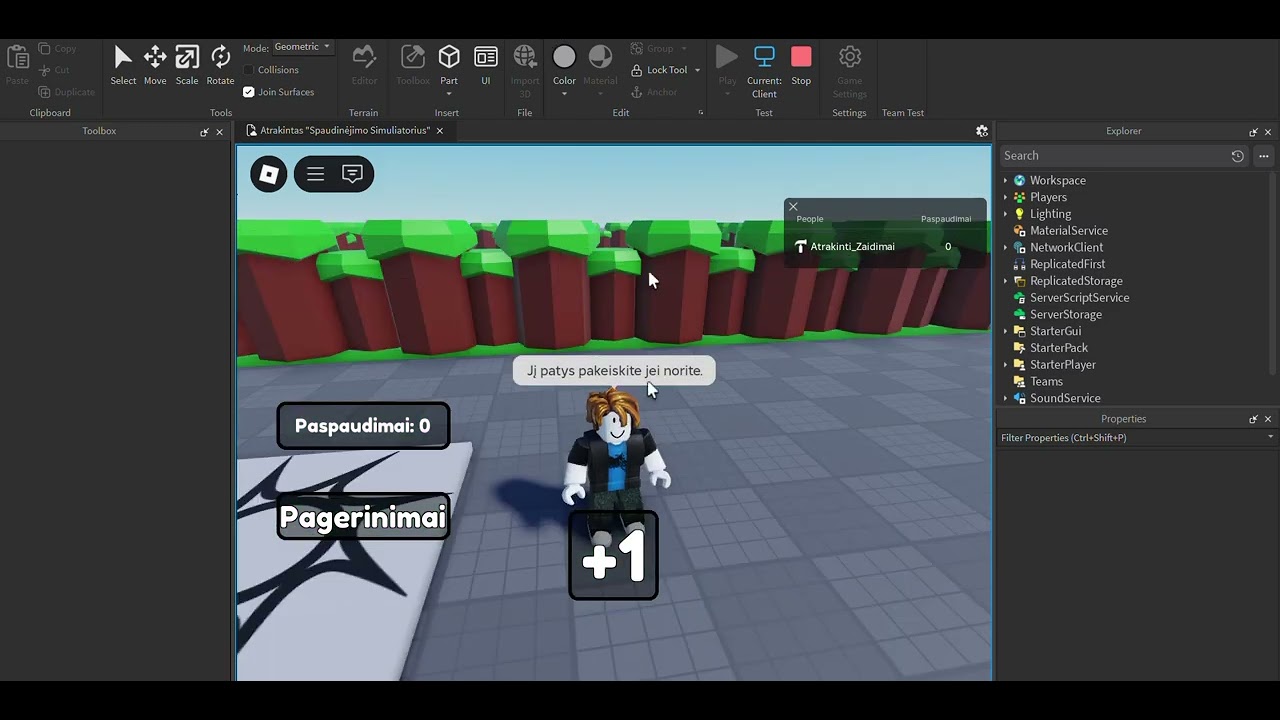Screen dimensions: 1280x720
Task: Open Game Settings
Action: pos(849,70)
